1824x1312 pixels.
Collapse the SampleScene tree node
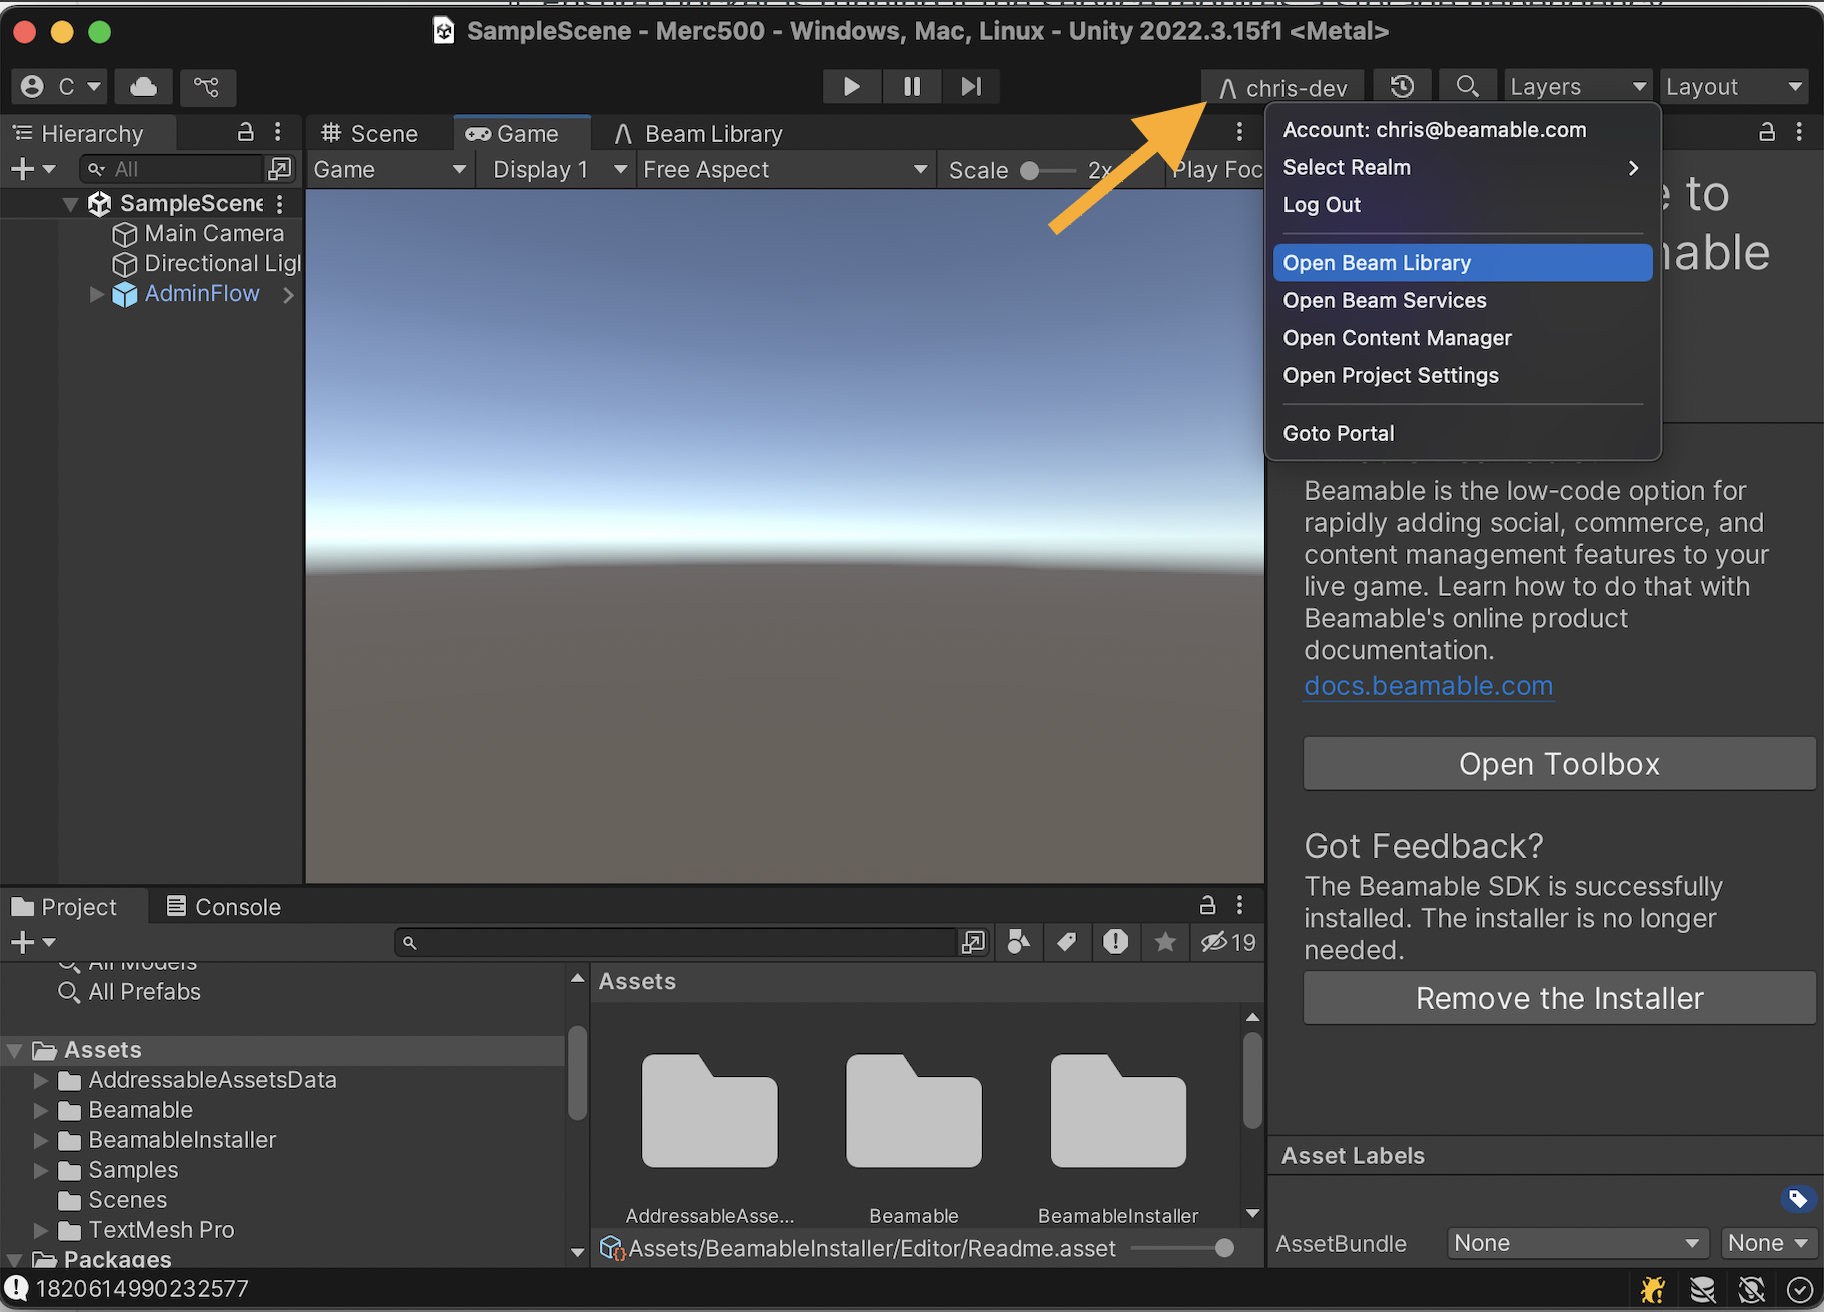(70, 204)
